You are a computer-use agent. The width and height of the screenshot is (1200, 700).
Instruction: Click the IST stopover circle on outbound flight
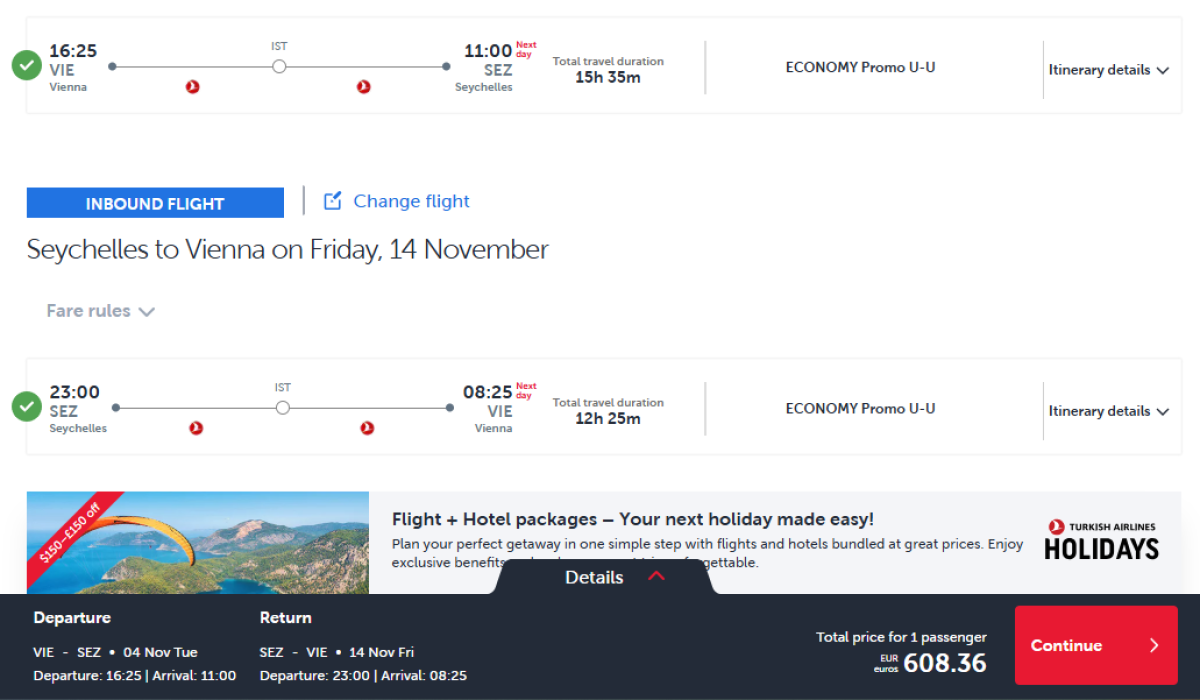pyautogui.click(x=279, y=66)
